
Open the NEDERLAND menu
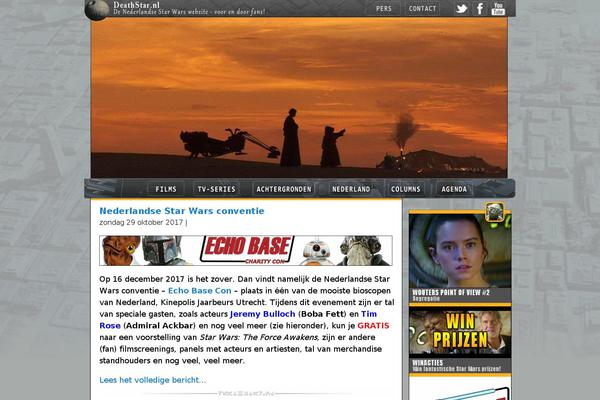click(x=351, y=189)
